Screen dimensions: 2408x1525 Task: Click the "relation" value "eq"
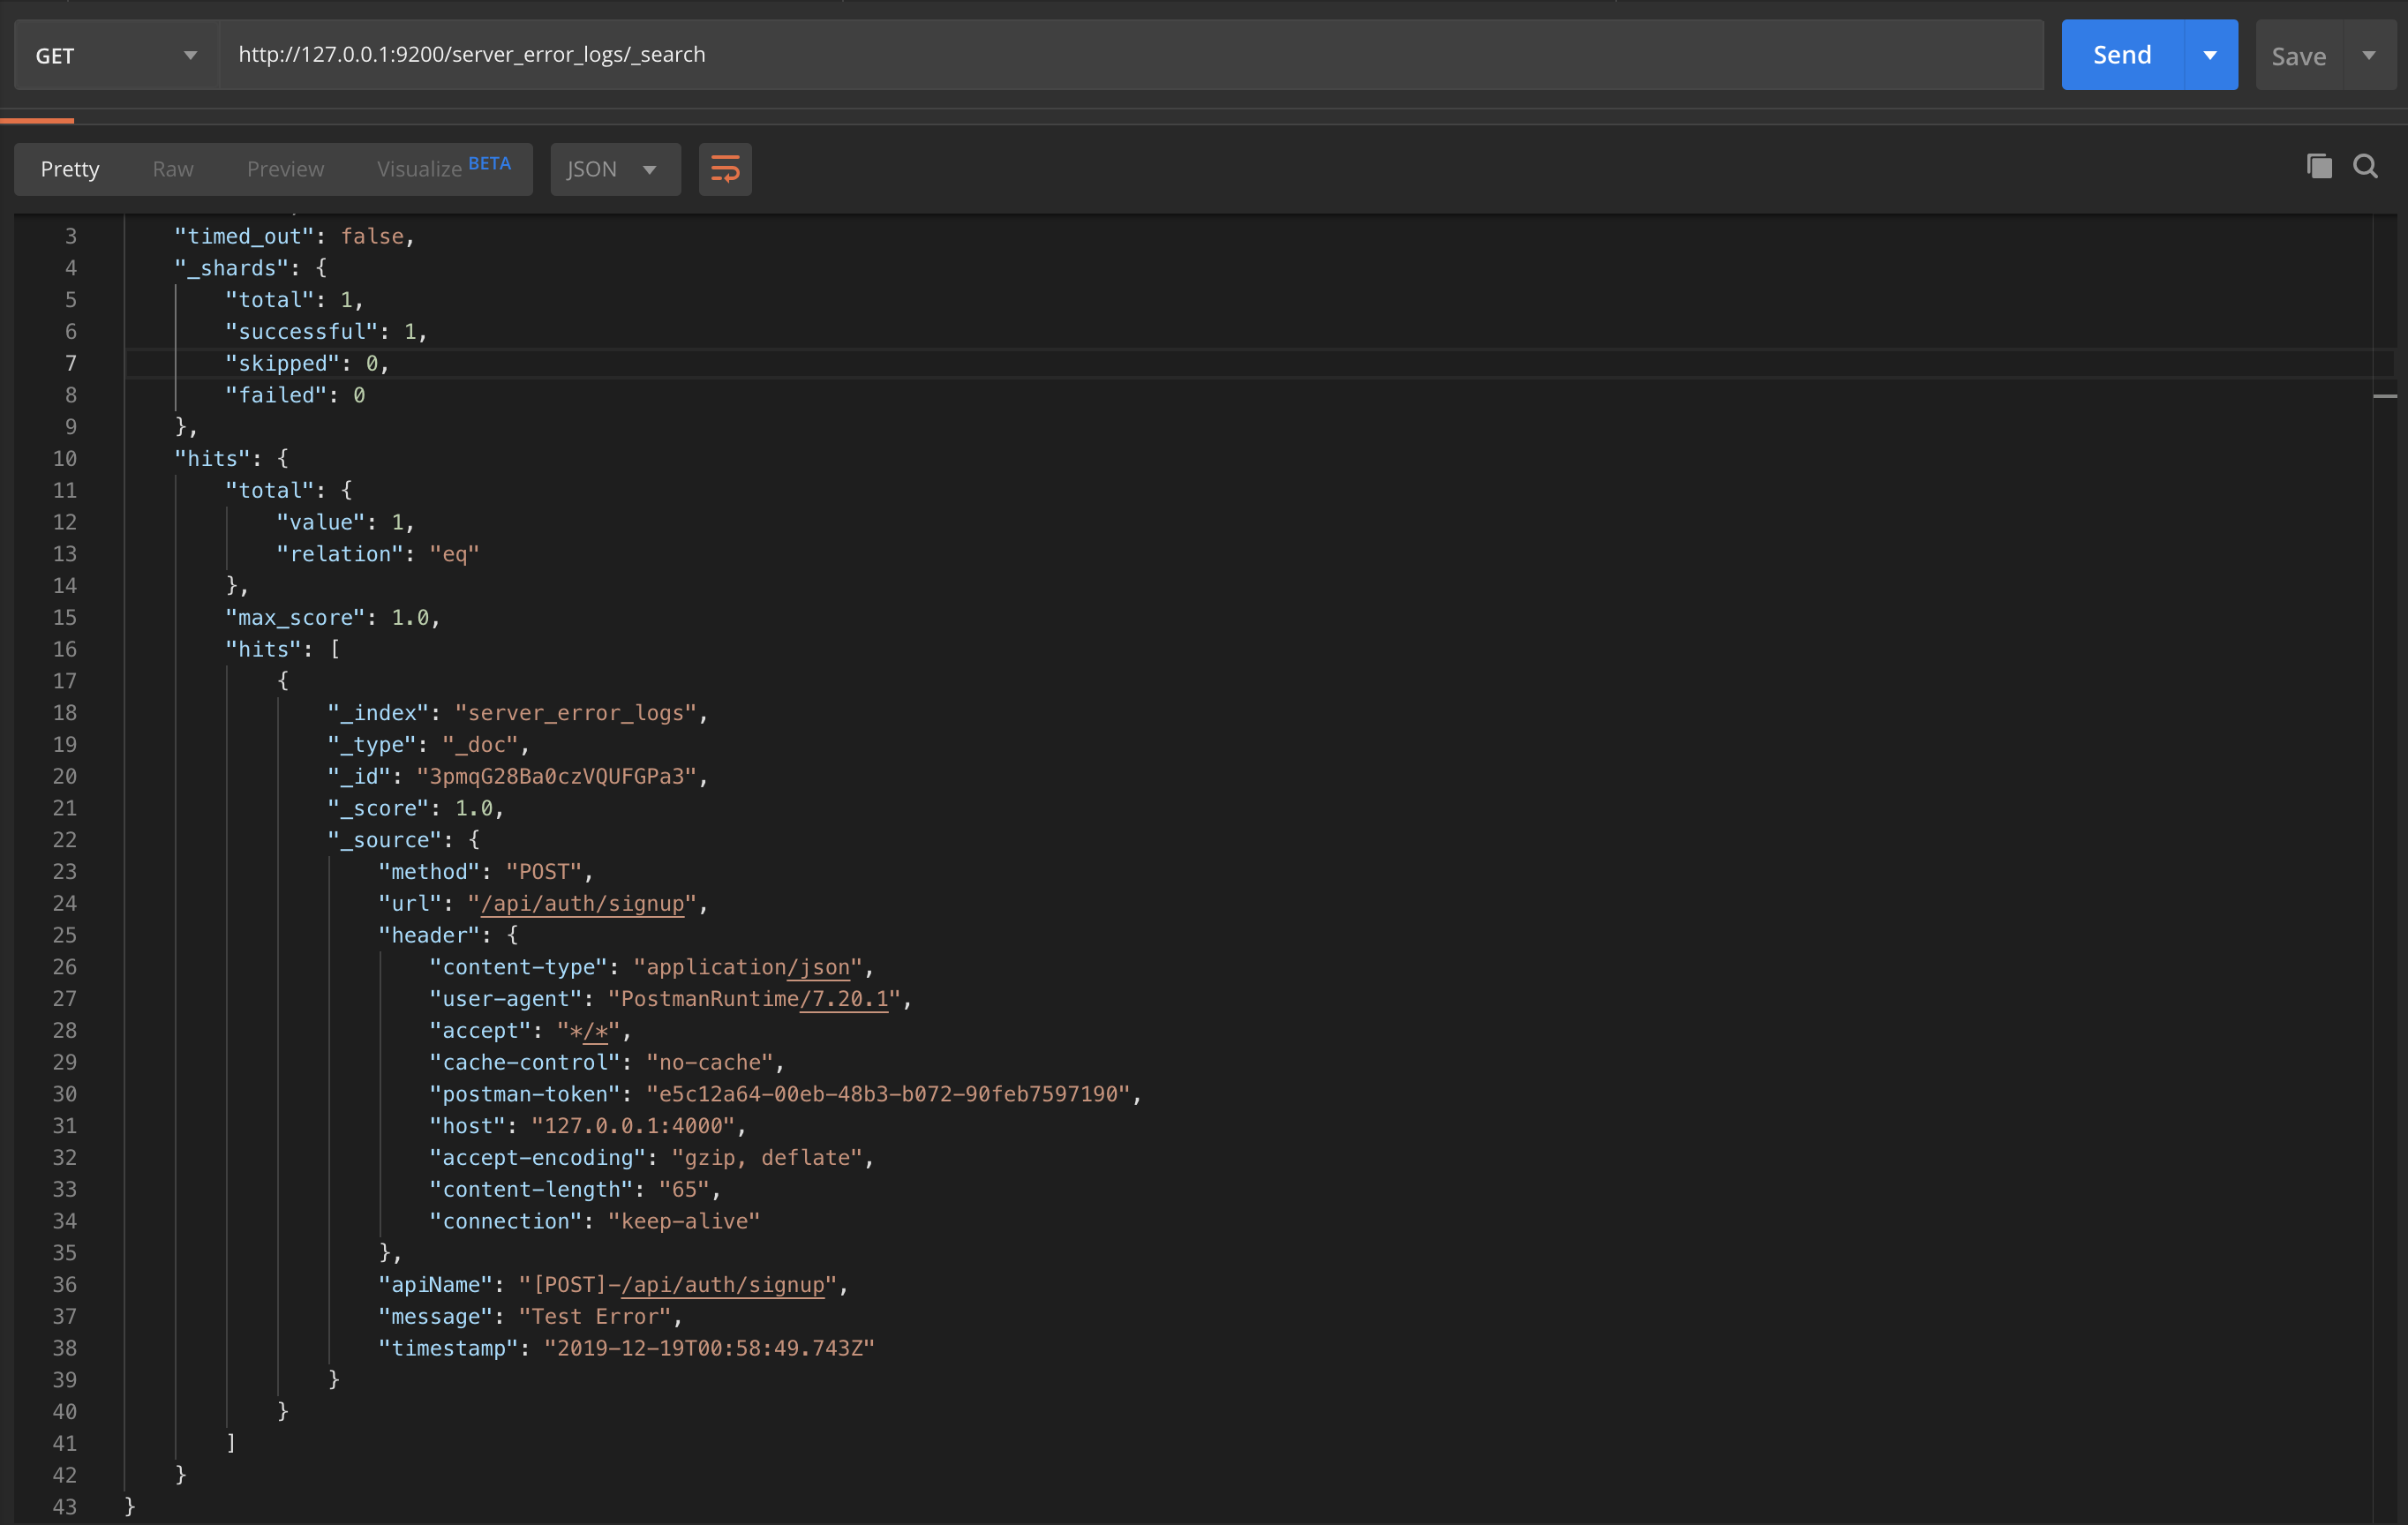(x=454, y=554)
